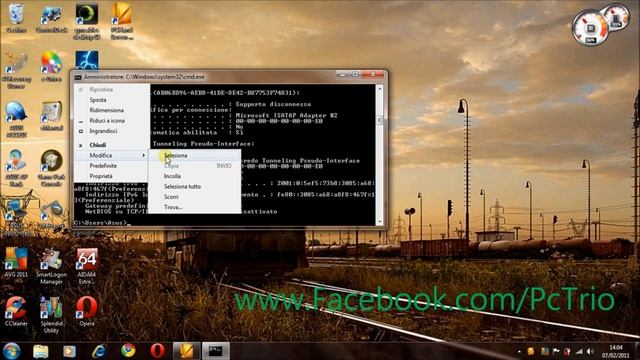The height and width of the screenshot is (360, 640).
Task: Click the command prompt input line
Action: point(224,223)
